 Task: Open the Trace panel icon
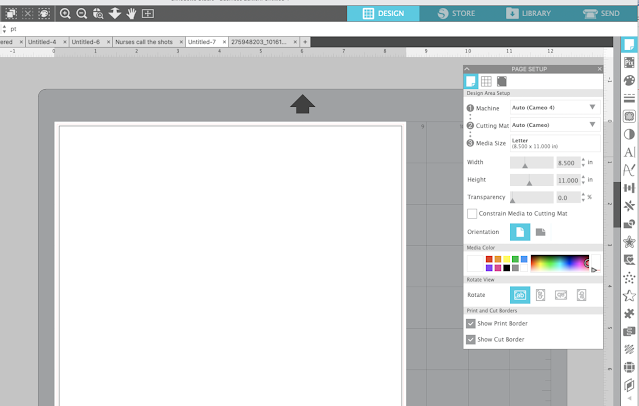[x=629, y=116]
